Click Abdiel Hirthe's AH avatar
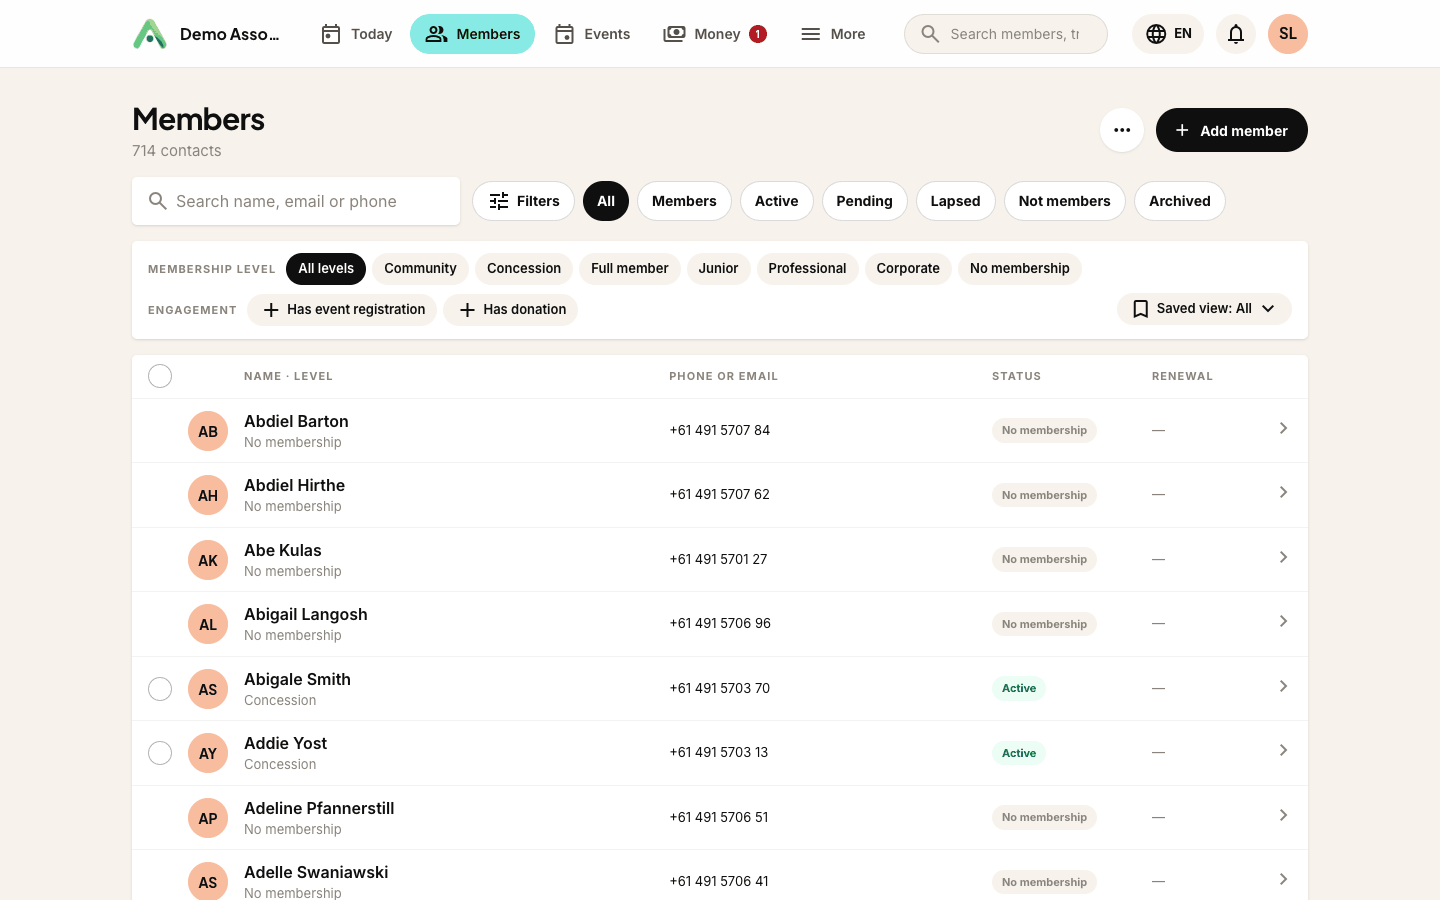The image size is (1440, 900). click(208, 495)
